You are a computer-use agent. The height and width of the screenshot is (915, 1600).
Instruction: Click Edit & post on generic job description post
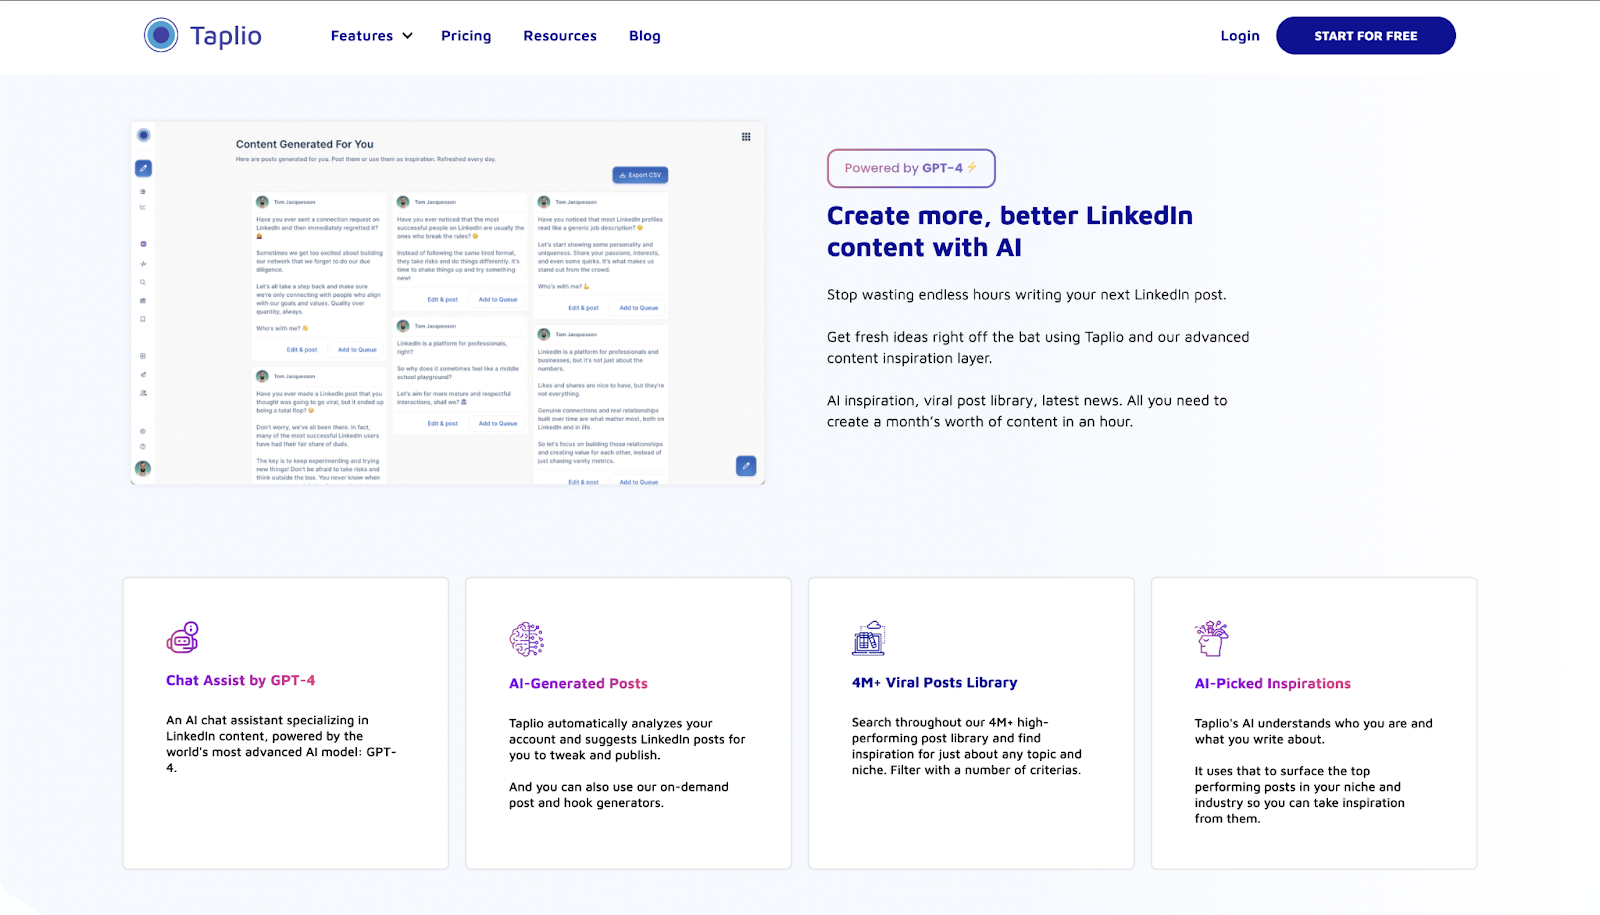[584, 308]
